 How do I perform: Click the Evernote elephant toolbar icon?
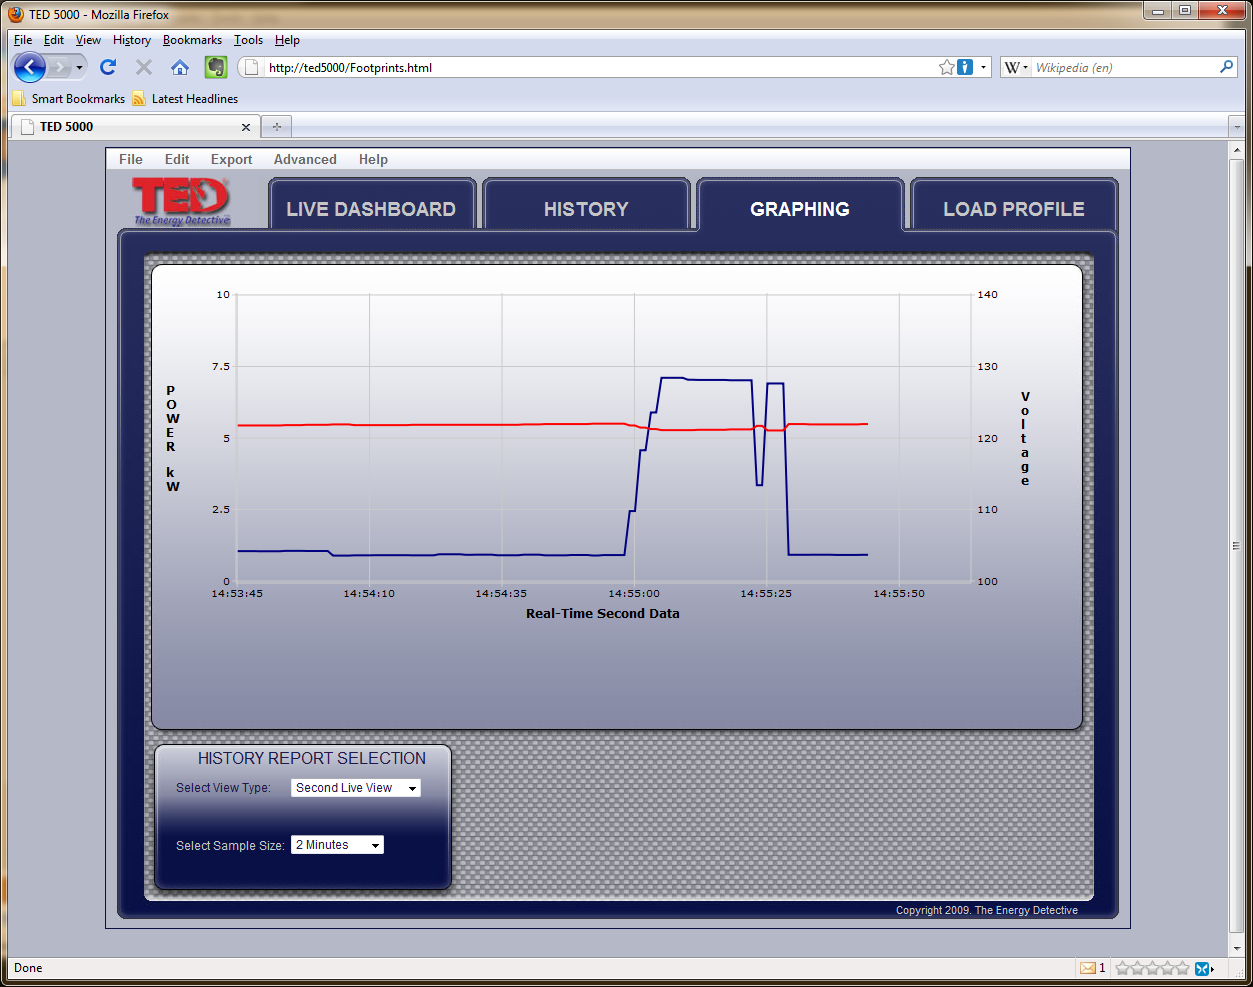point(216,67)
